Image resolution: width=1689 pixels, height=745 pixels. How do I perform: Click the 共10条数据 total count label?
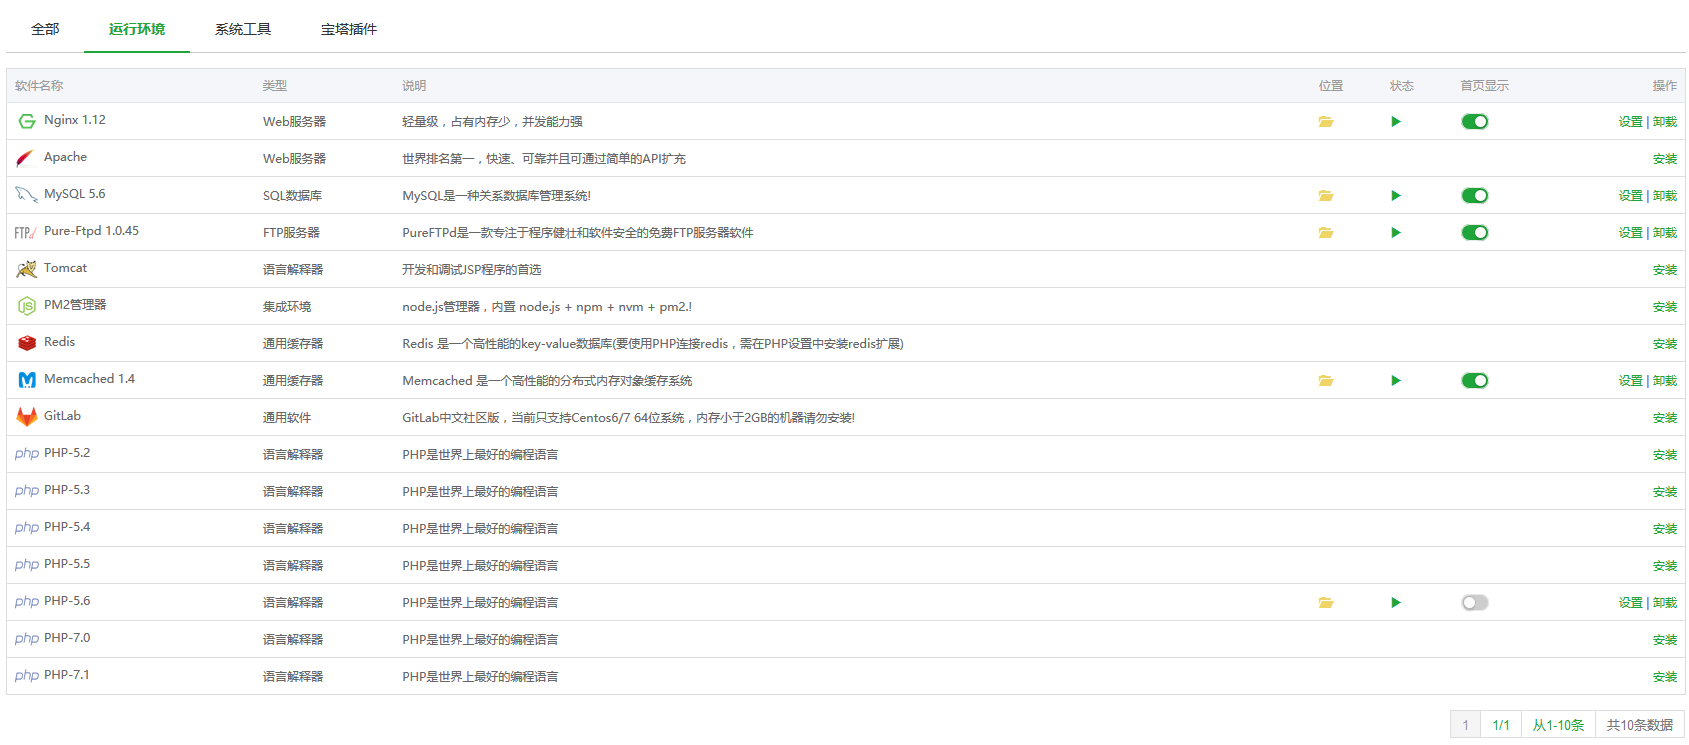[x=1640, y=725]
